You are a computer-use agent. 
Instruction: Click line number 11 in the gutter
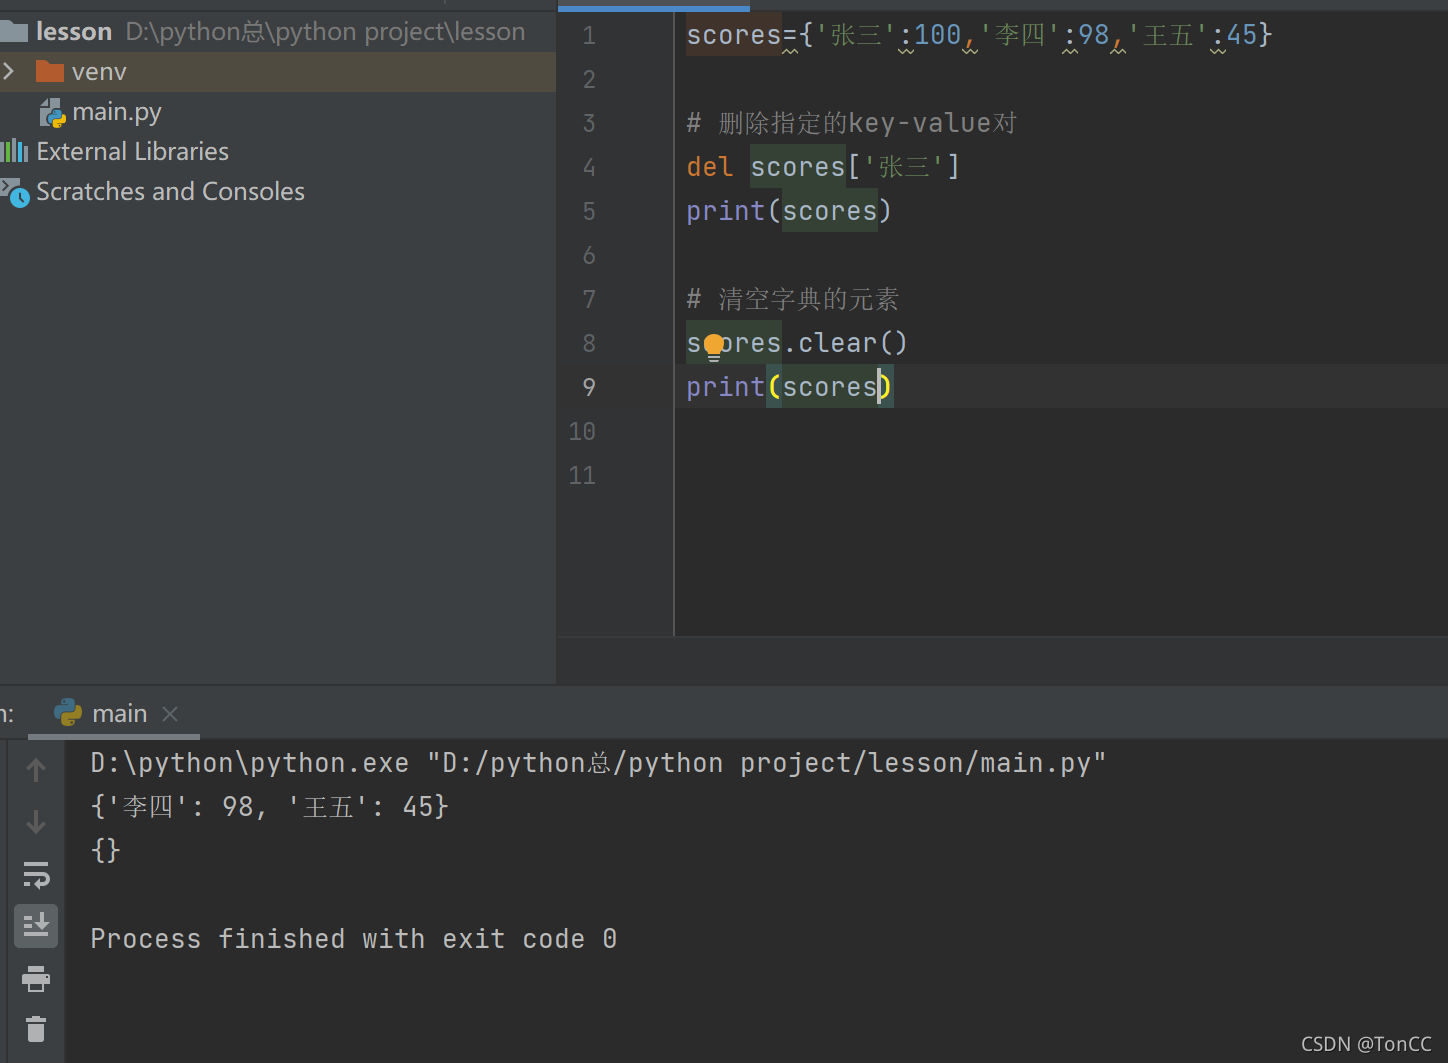click(582, 476)
